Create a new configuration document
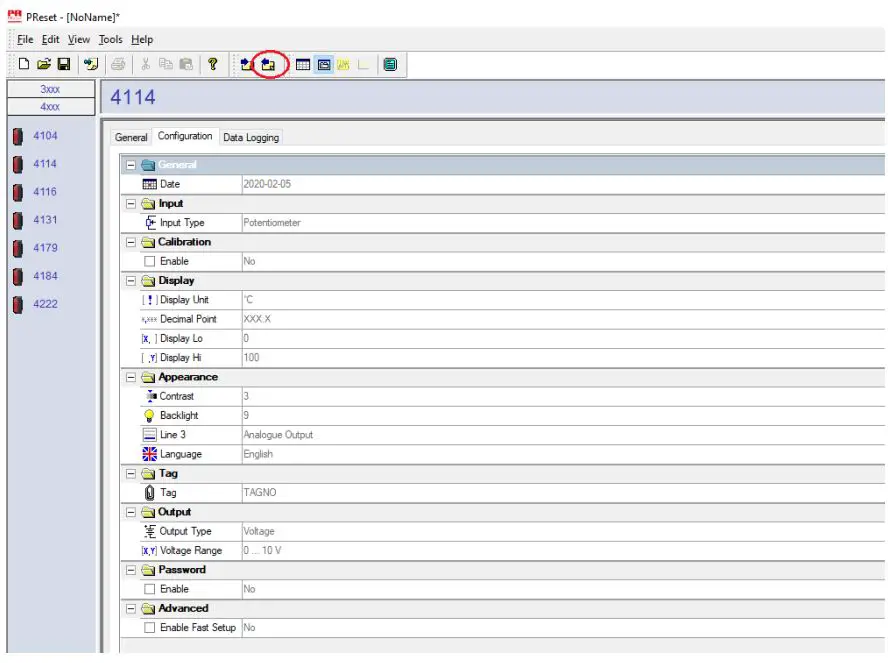This screenshot has width=888, height=663. (x=23, y=64)
